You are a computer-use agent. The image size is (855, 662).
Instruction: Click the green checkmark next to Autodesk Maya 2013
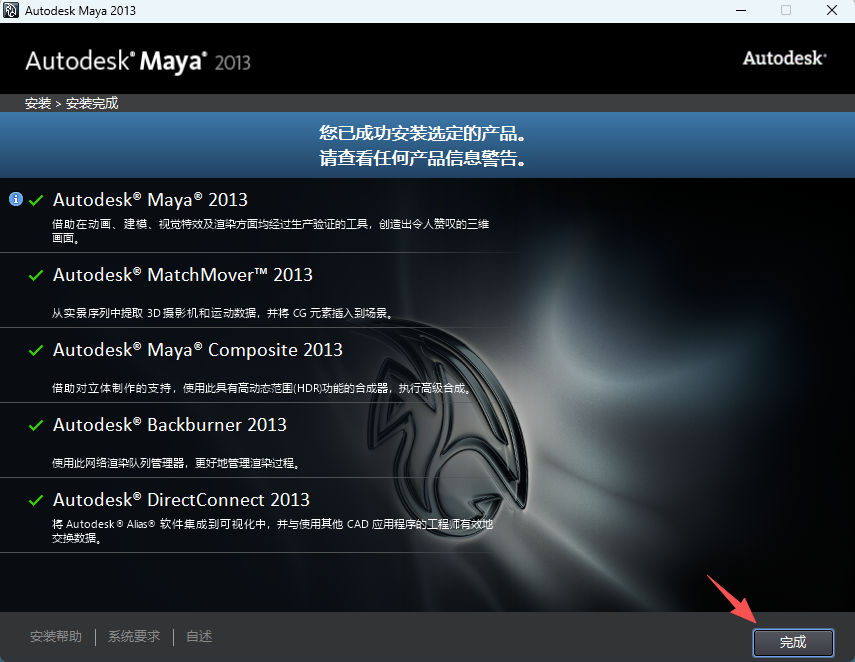37,199
